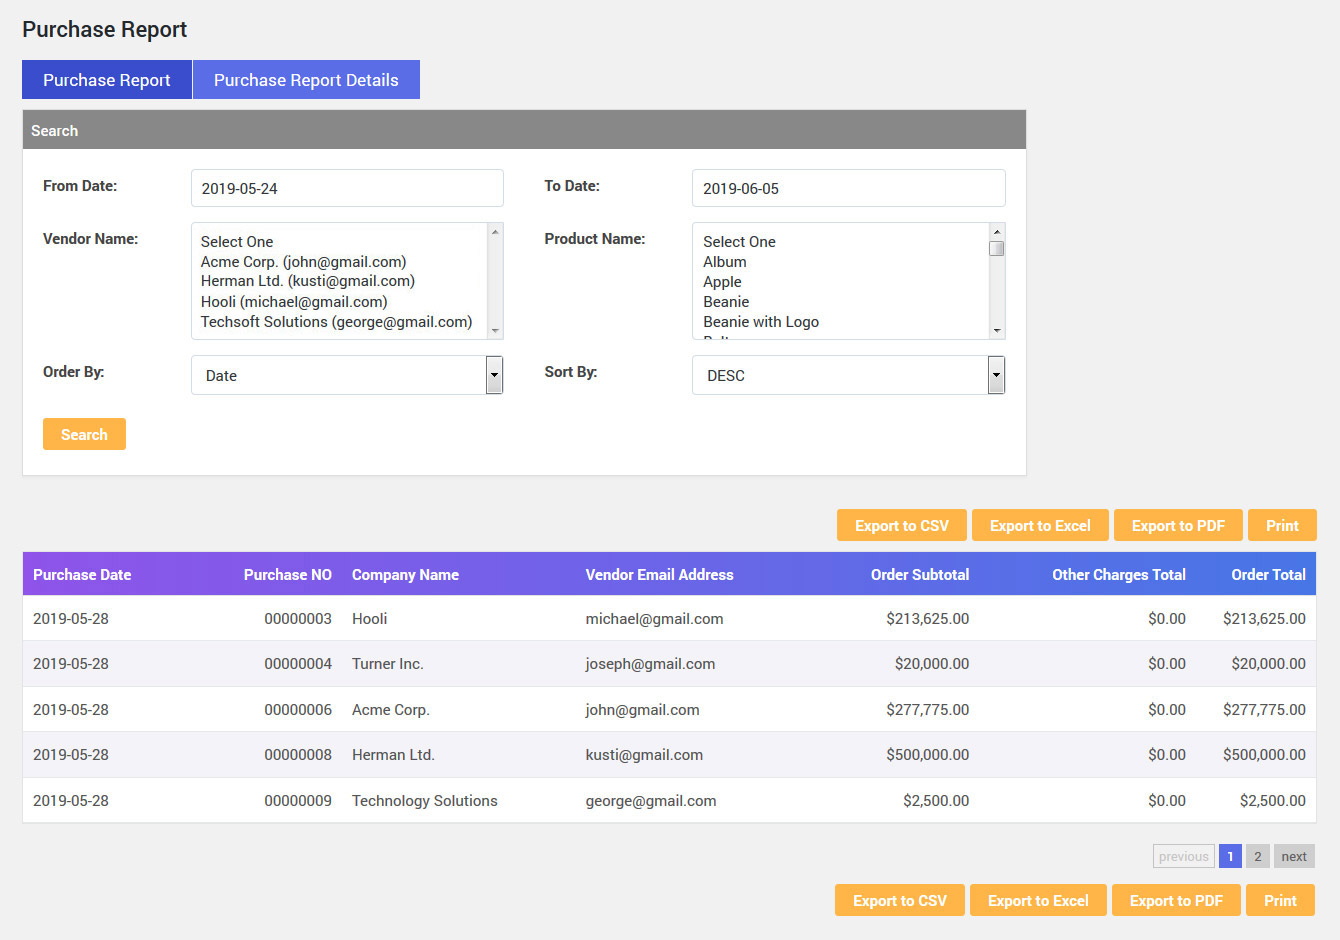The image size is (1340, 940).
Task: Click the From Date input field
Action: click(347, 188)
